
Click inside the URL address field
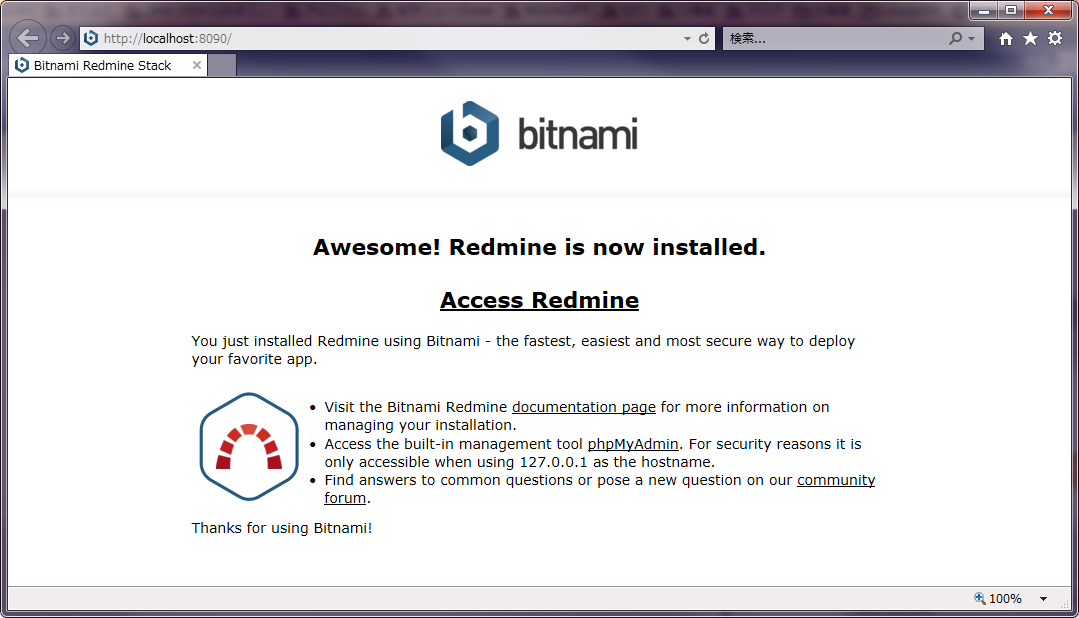[x=350, y=37]
